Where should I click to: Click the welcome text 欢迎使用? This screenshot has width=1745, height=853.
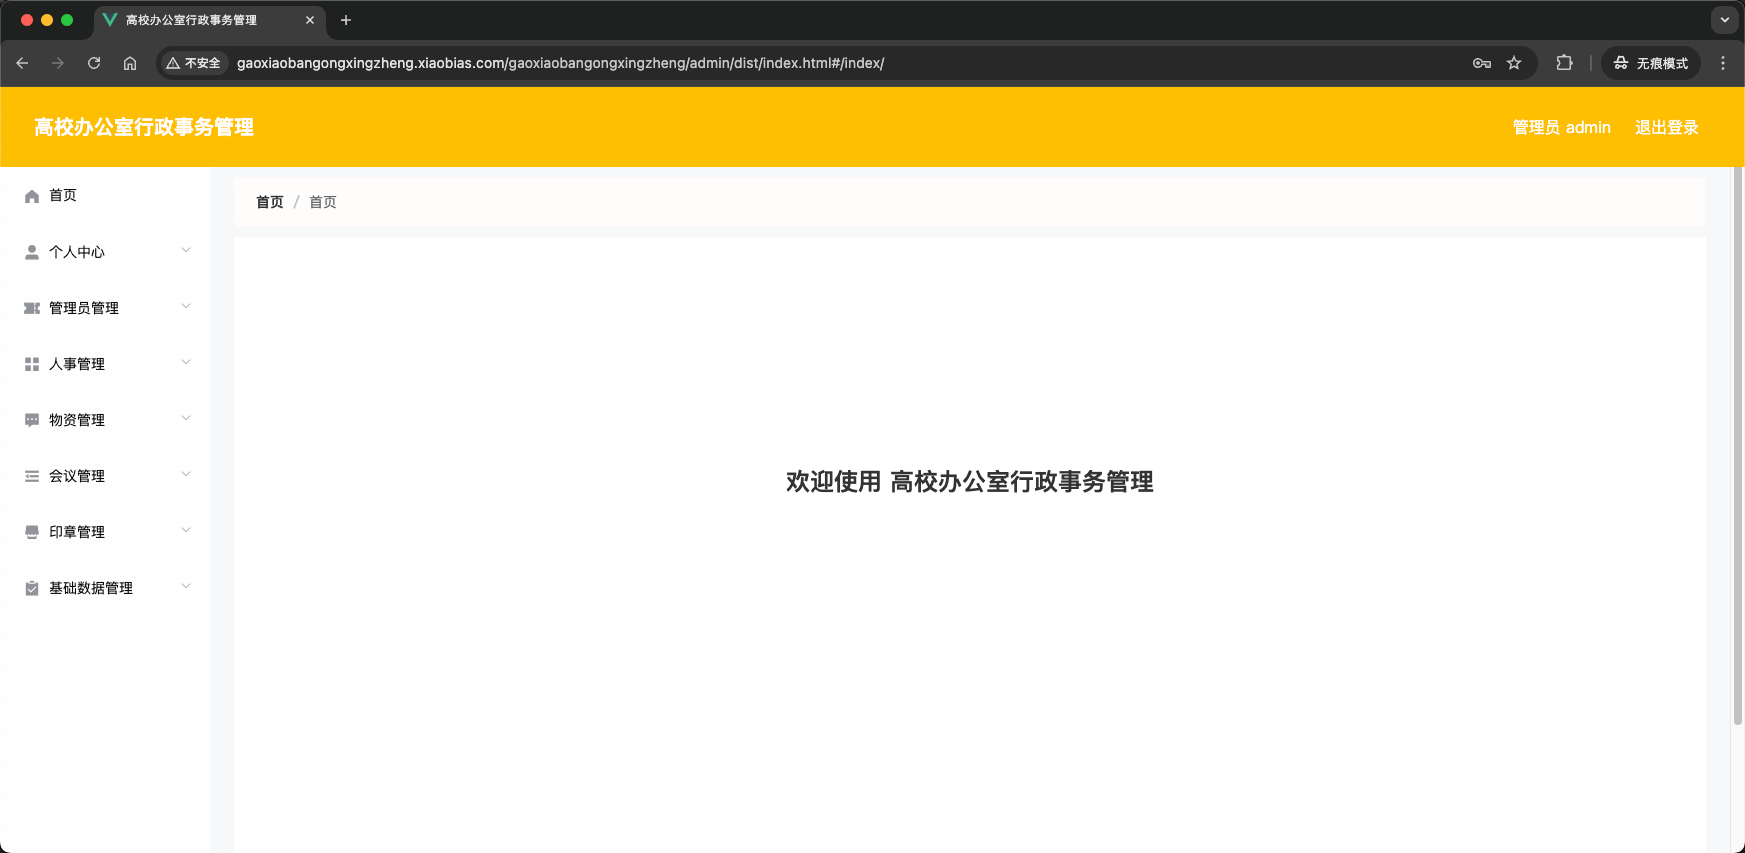click(x=833, y=482)
